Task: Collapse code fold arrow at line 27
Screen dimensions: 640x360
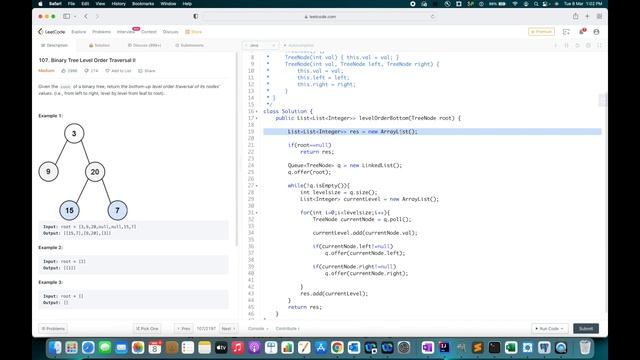Action: pos(257,186)
